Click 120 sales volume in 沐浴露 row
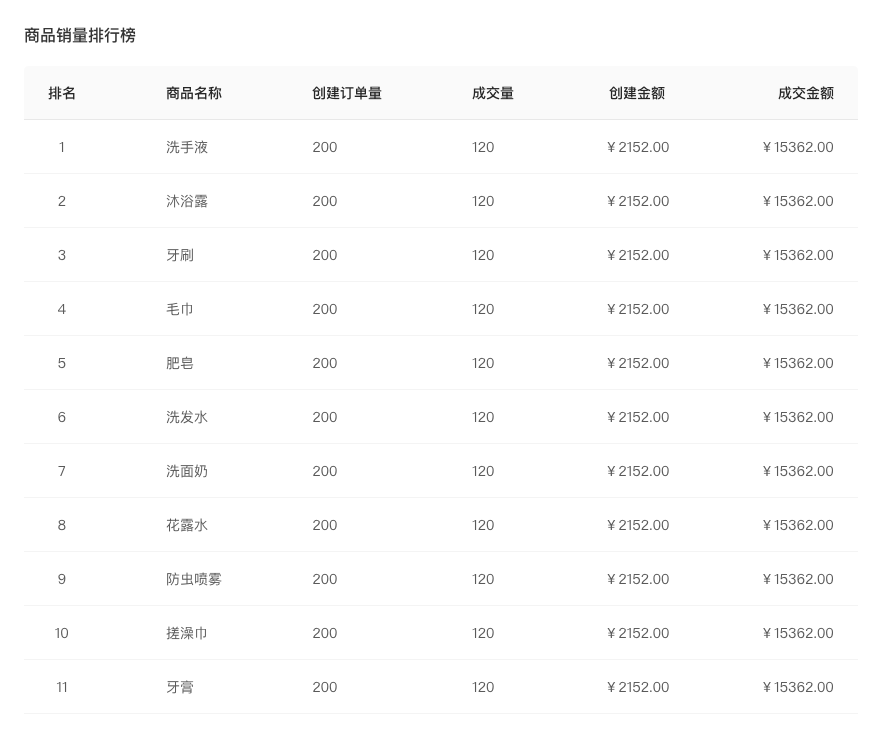Screen dimensions: 882x747 (x=483, y=201)
